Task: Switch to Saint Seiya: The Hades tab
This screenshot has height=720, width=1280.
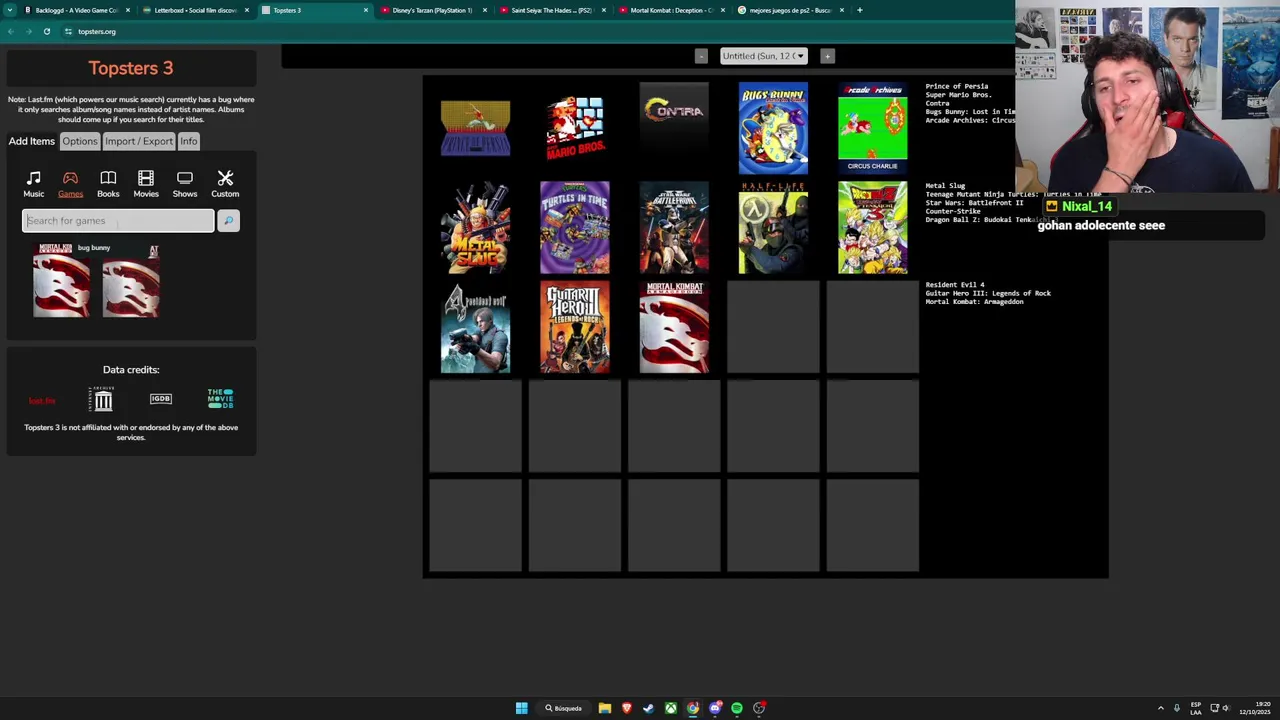Action: pos(551,10)
